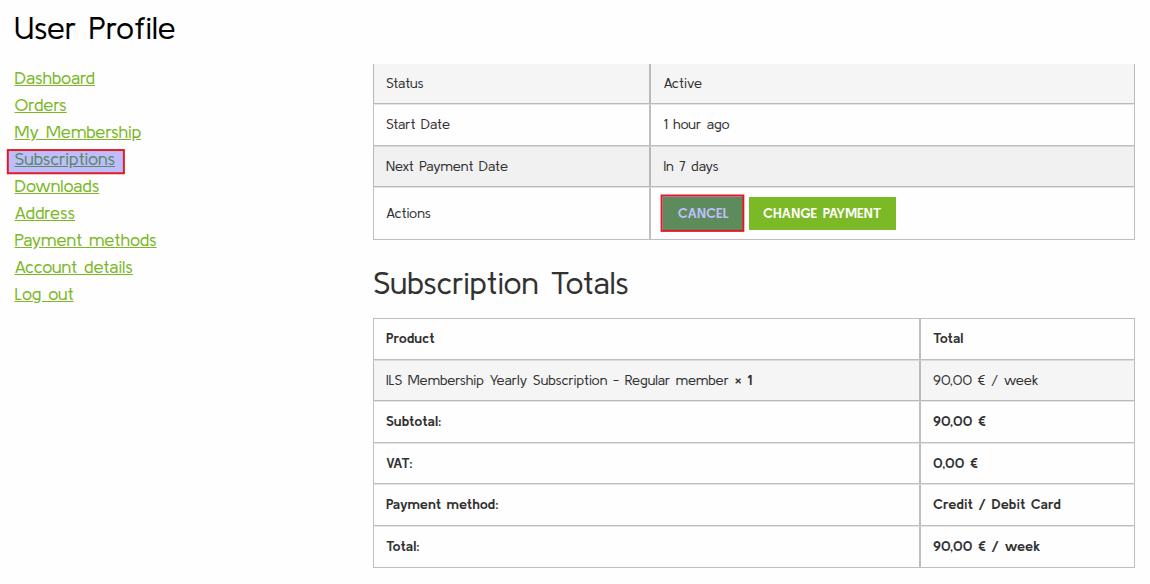Go to the Orders page
The width and height of the screenshot is (1150, 584).
pyautogui.click(x=40, y=105)
